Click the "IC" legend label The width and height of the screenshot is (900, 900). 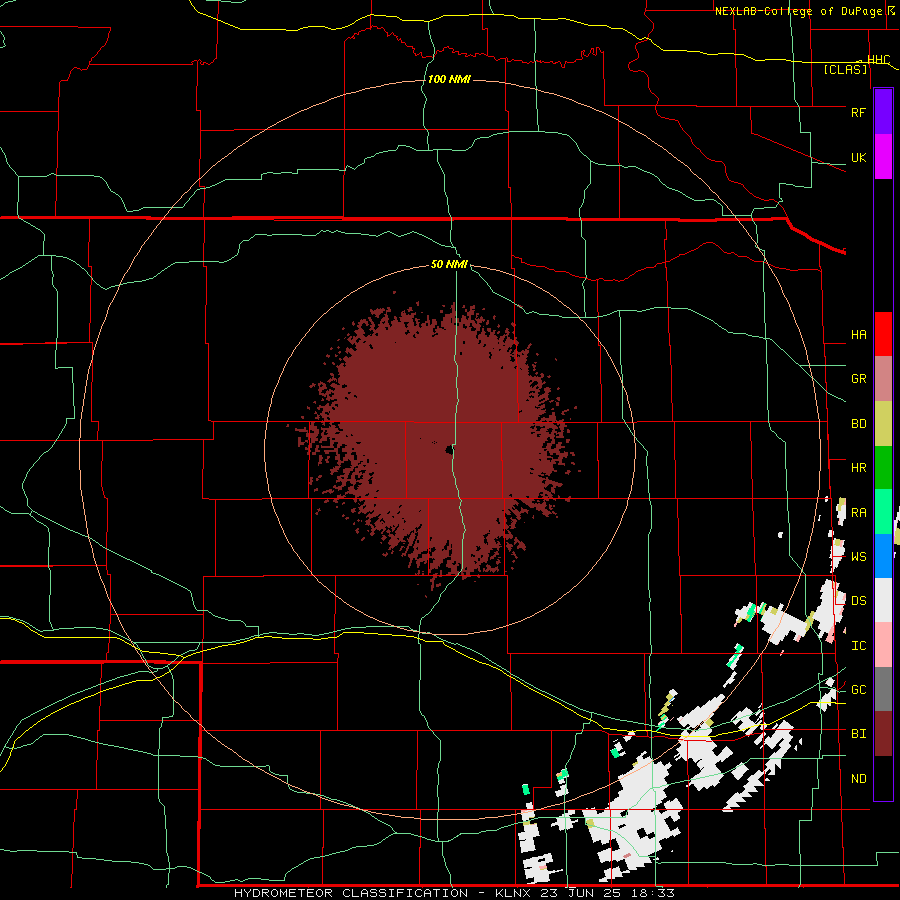pyautogui.click(x=858, y=645)
